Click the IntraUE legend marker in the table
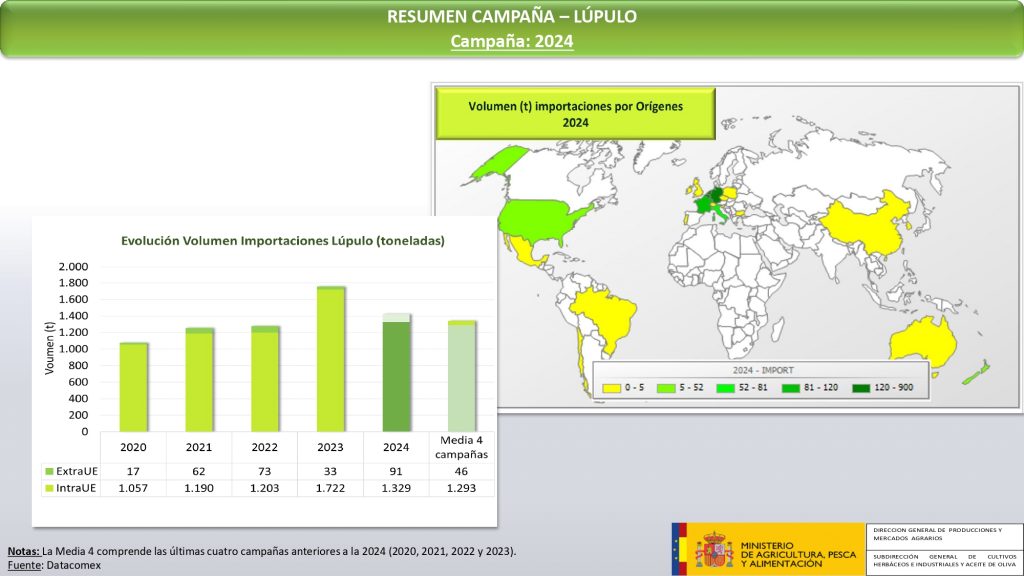Image resolution: width=1024 pixels, height=576 pixels. tap(51, 489)
